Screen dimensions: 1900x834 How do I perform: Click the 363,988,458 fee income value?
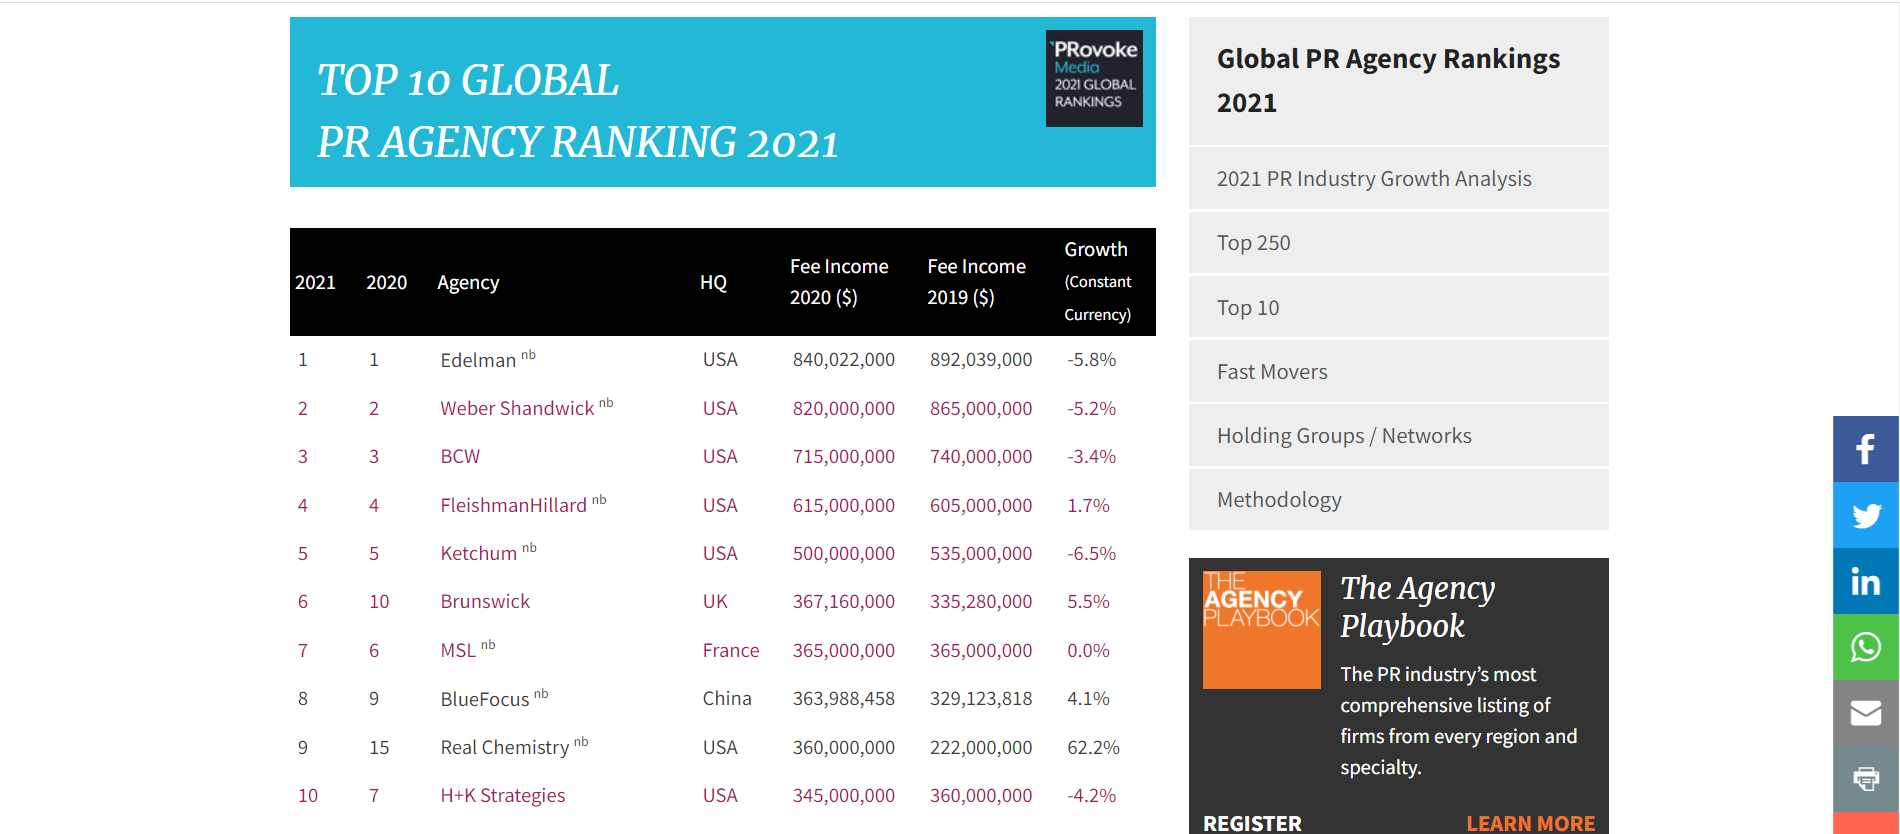pyautogui.click(x=843, y=698)
